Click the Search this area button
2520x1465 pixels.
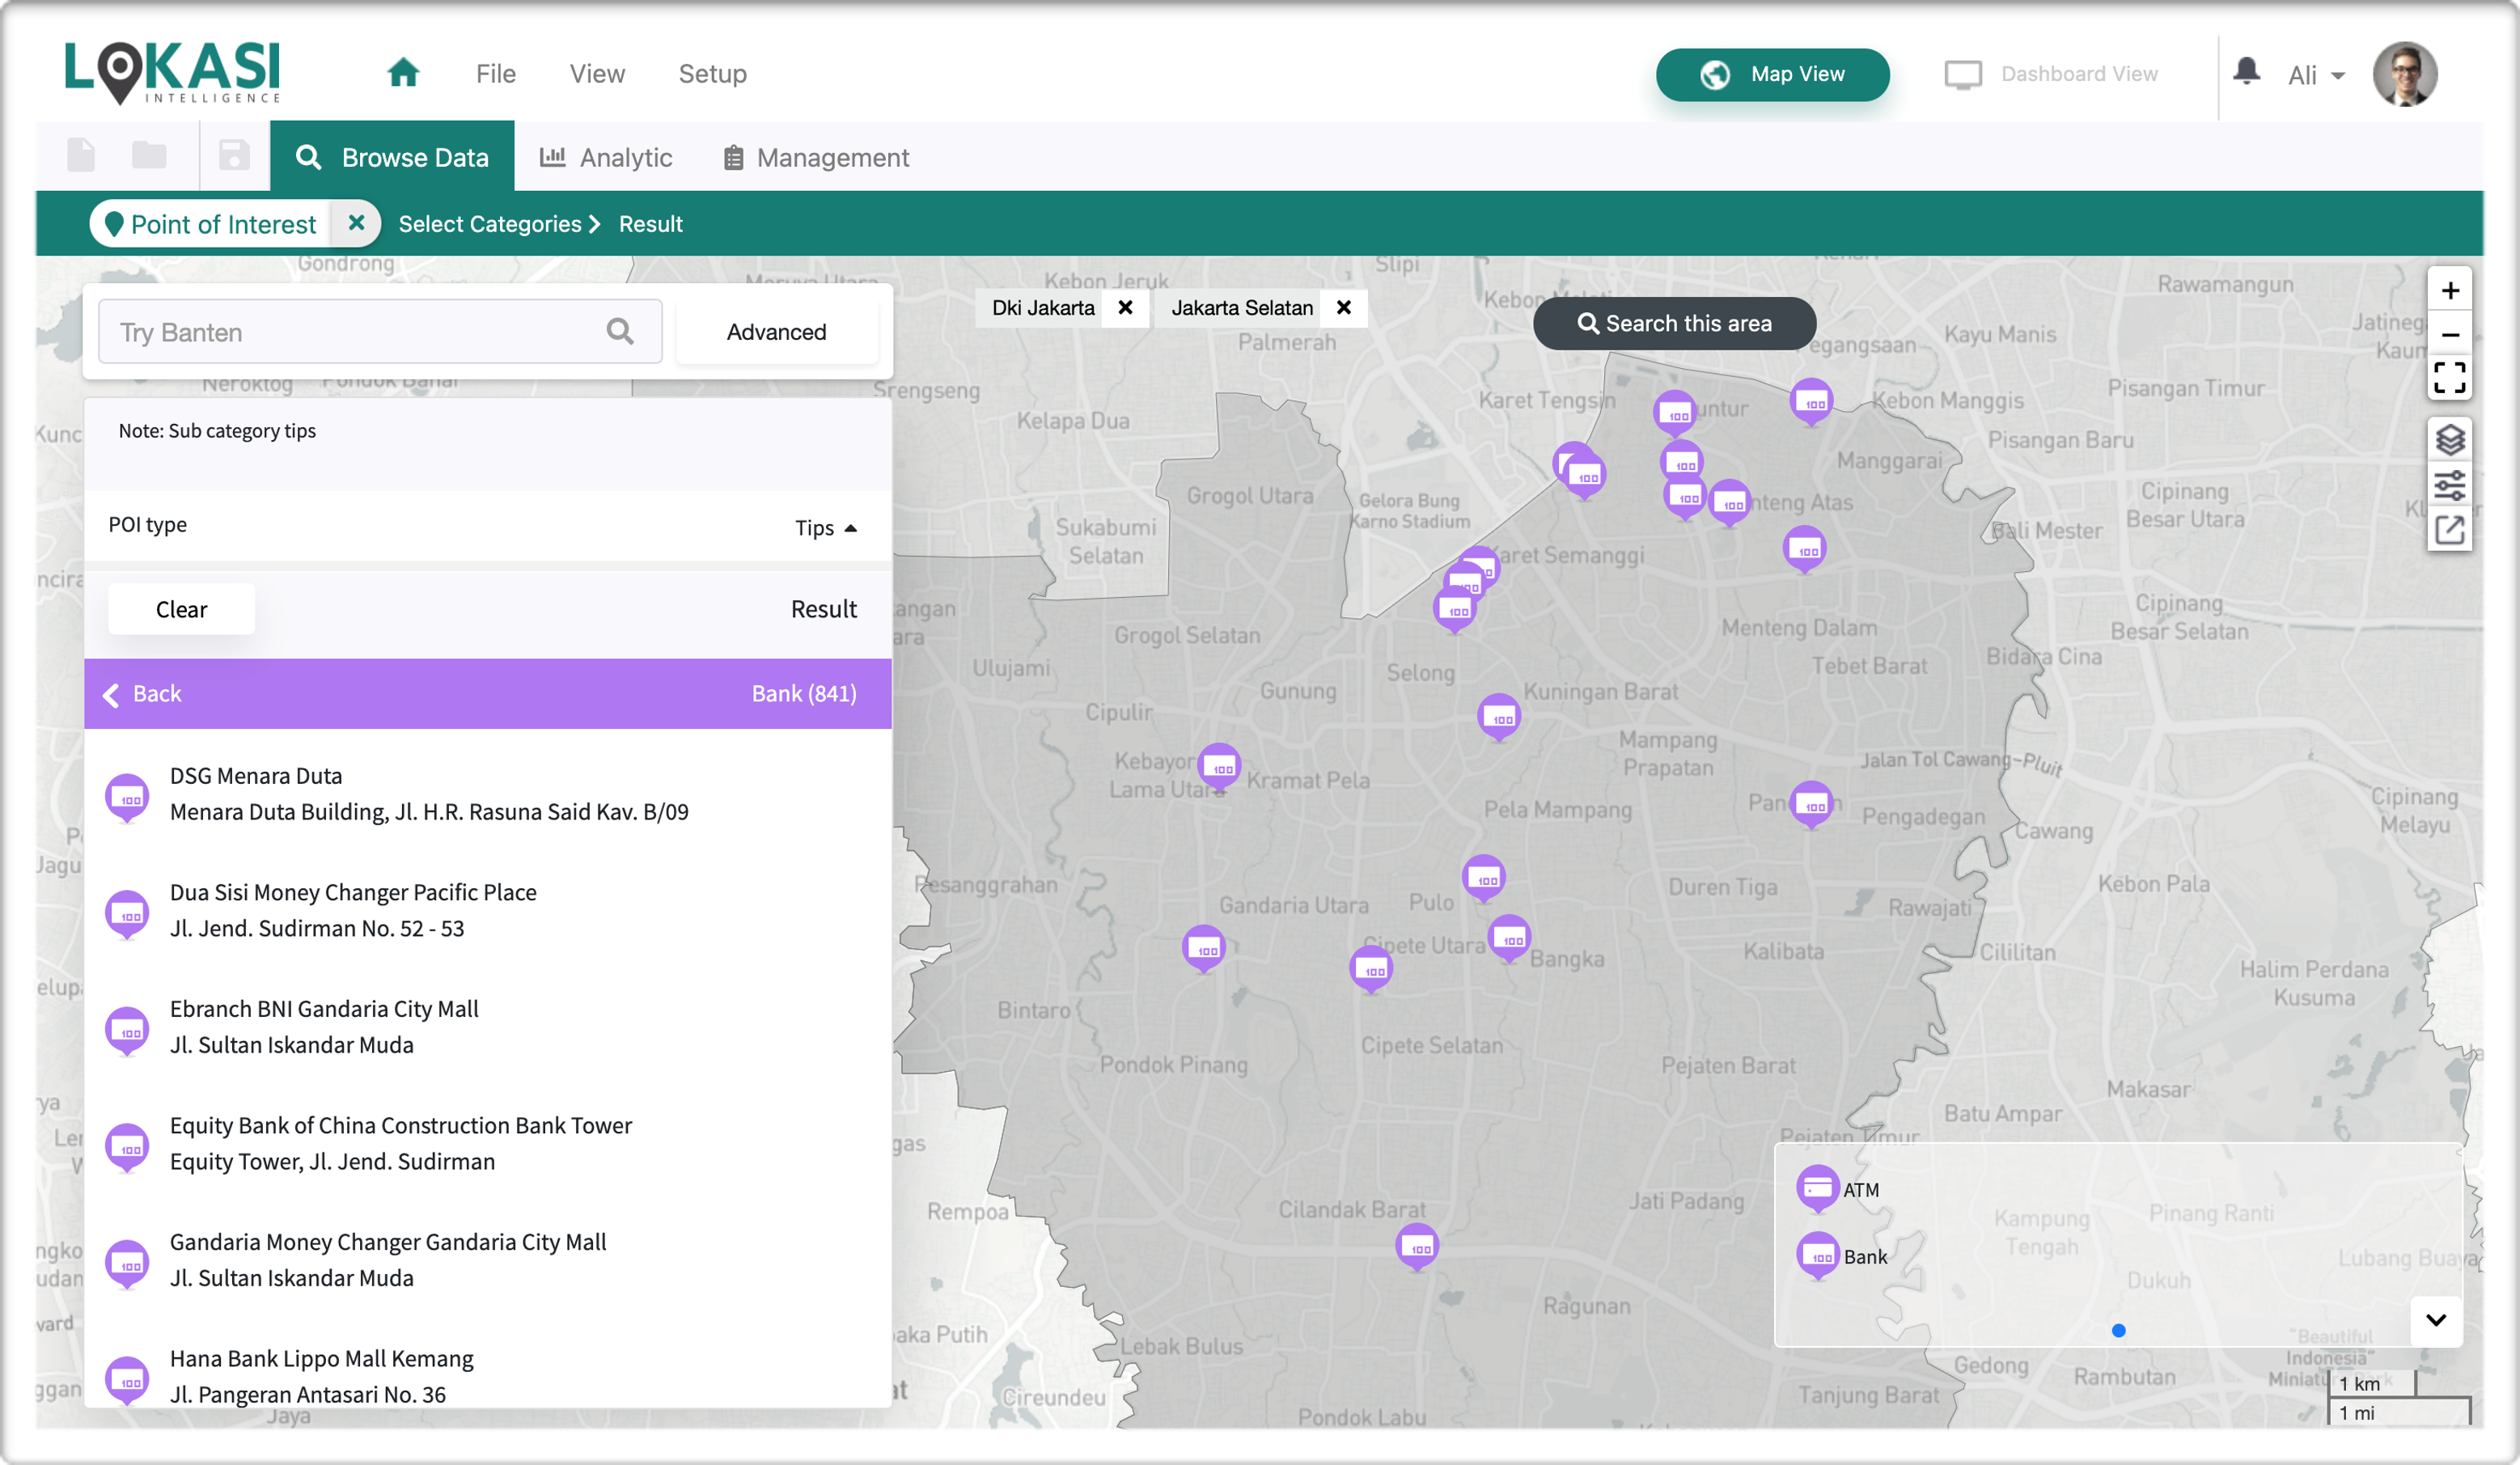[1674, 323]
